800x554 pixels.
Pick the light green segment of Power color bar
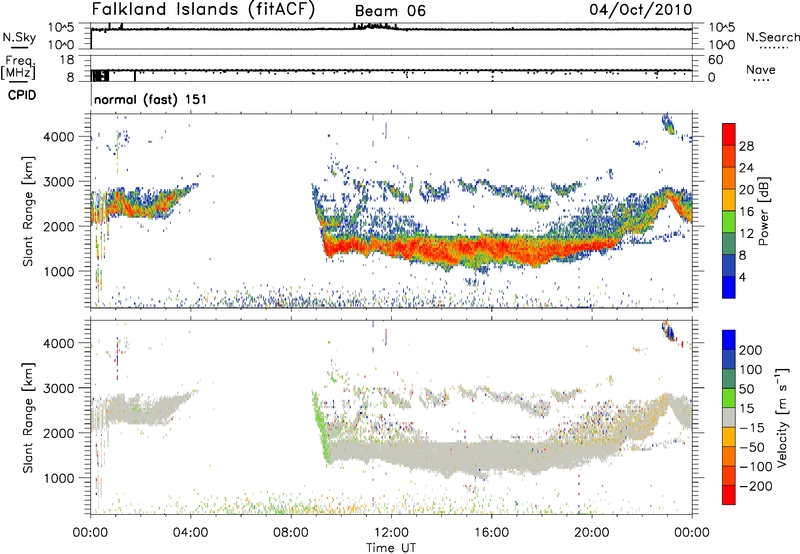pos(729,221)
